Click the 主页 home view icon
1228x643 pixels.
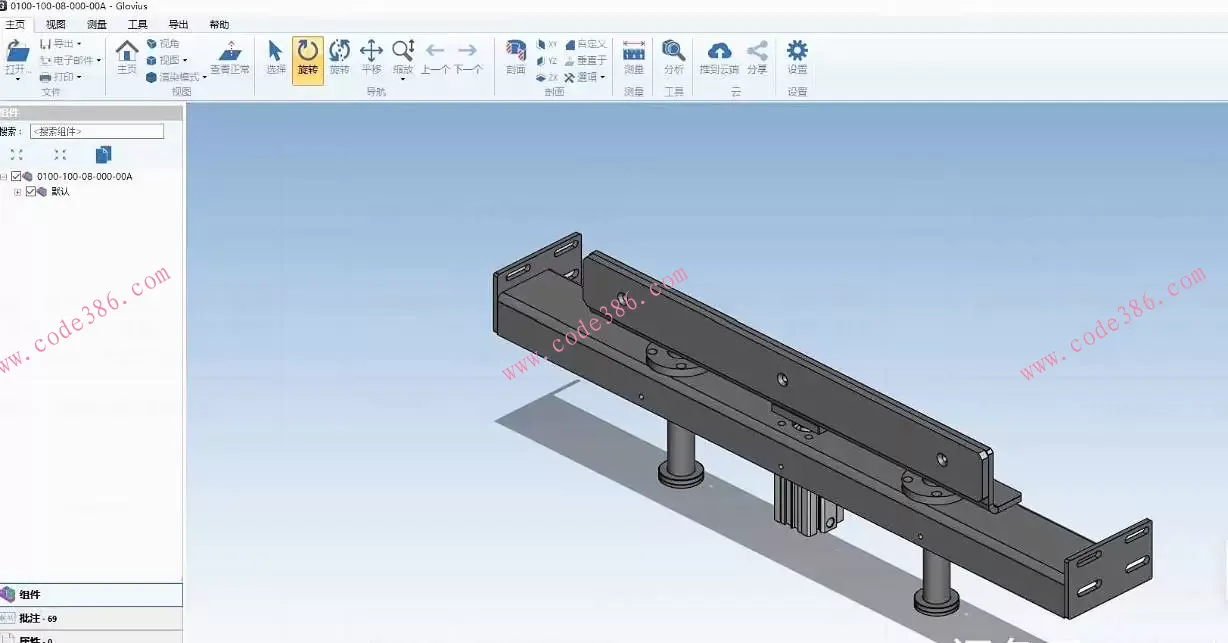tap(127, 58)
